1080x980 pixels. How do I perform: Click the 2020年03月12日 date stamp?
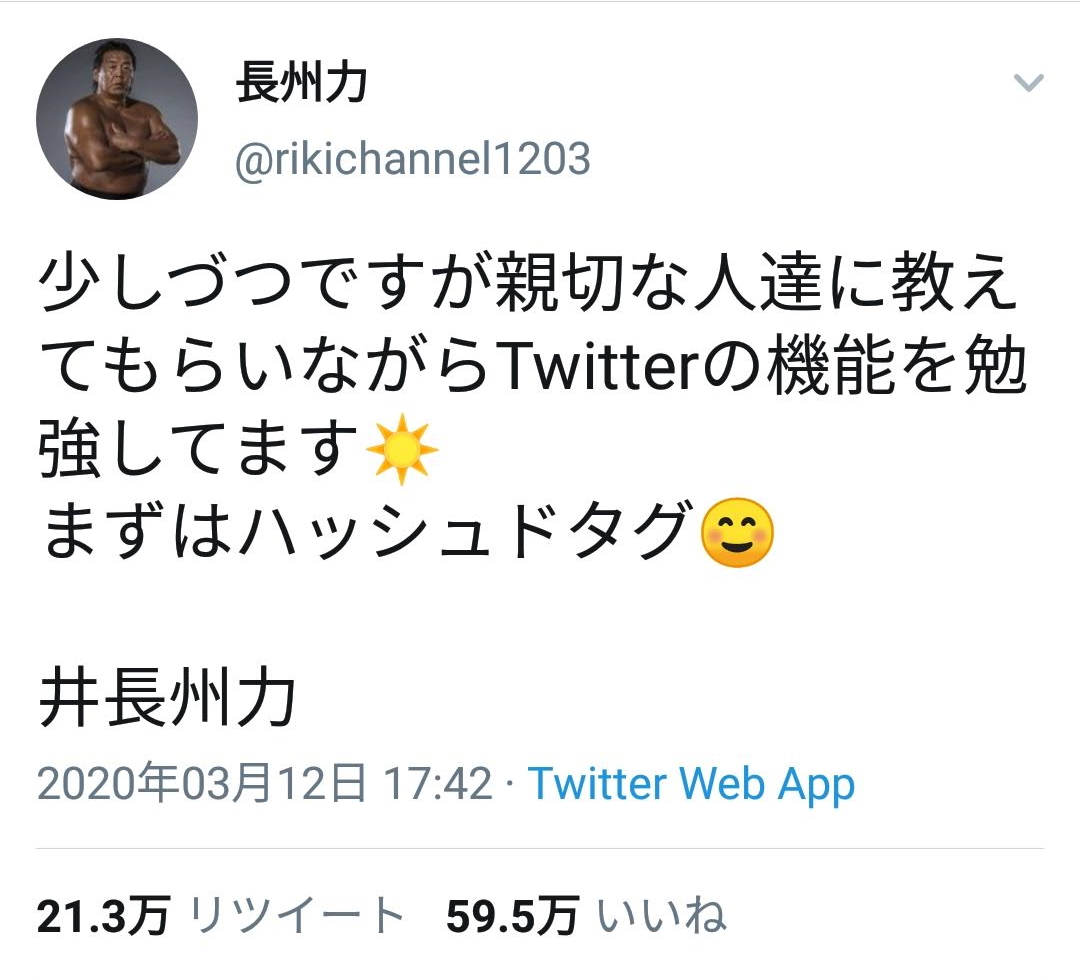coord(202,784)
